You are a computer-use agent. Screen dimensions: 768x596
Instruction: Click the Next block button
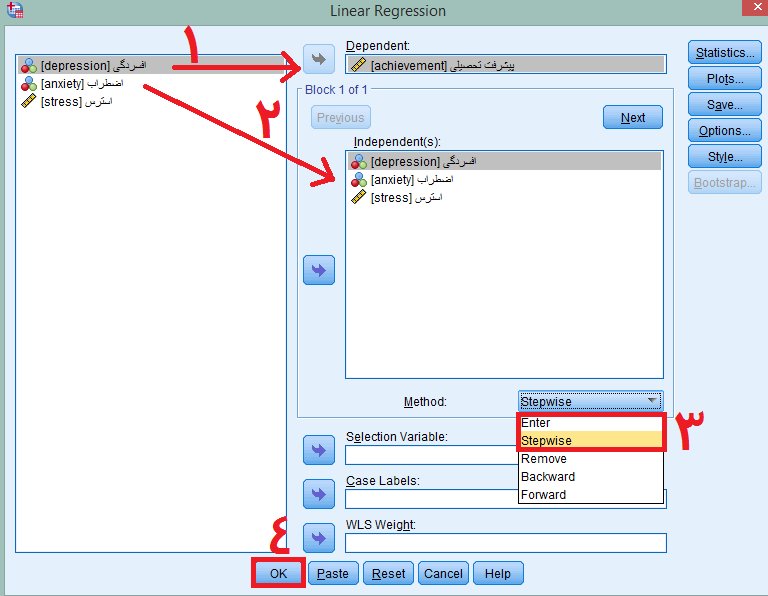coord(632,117)
